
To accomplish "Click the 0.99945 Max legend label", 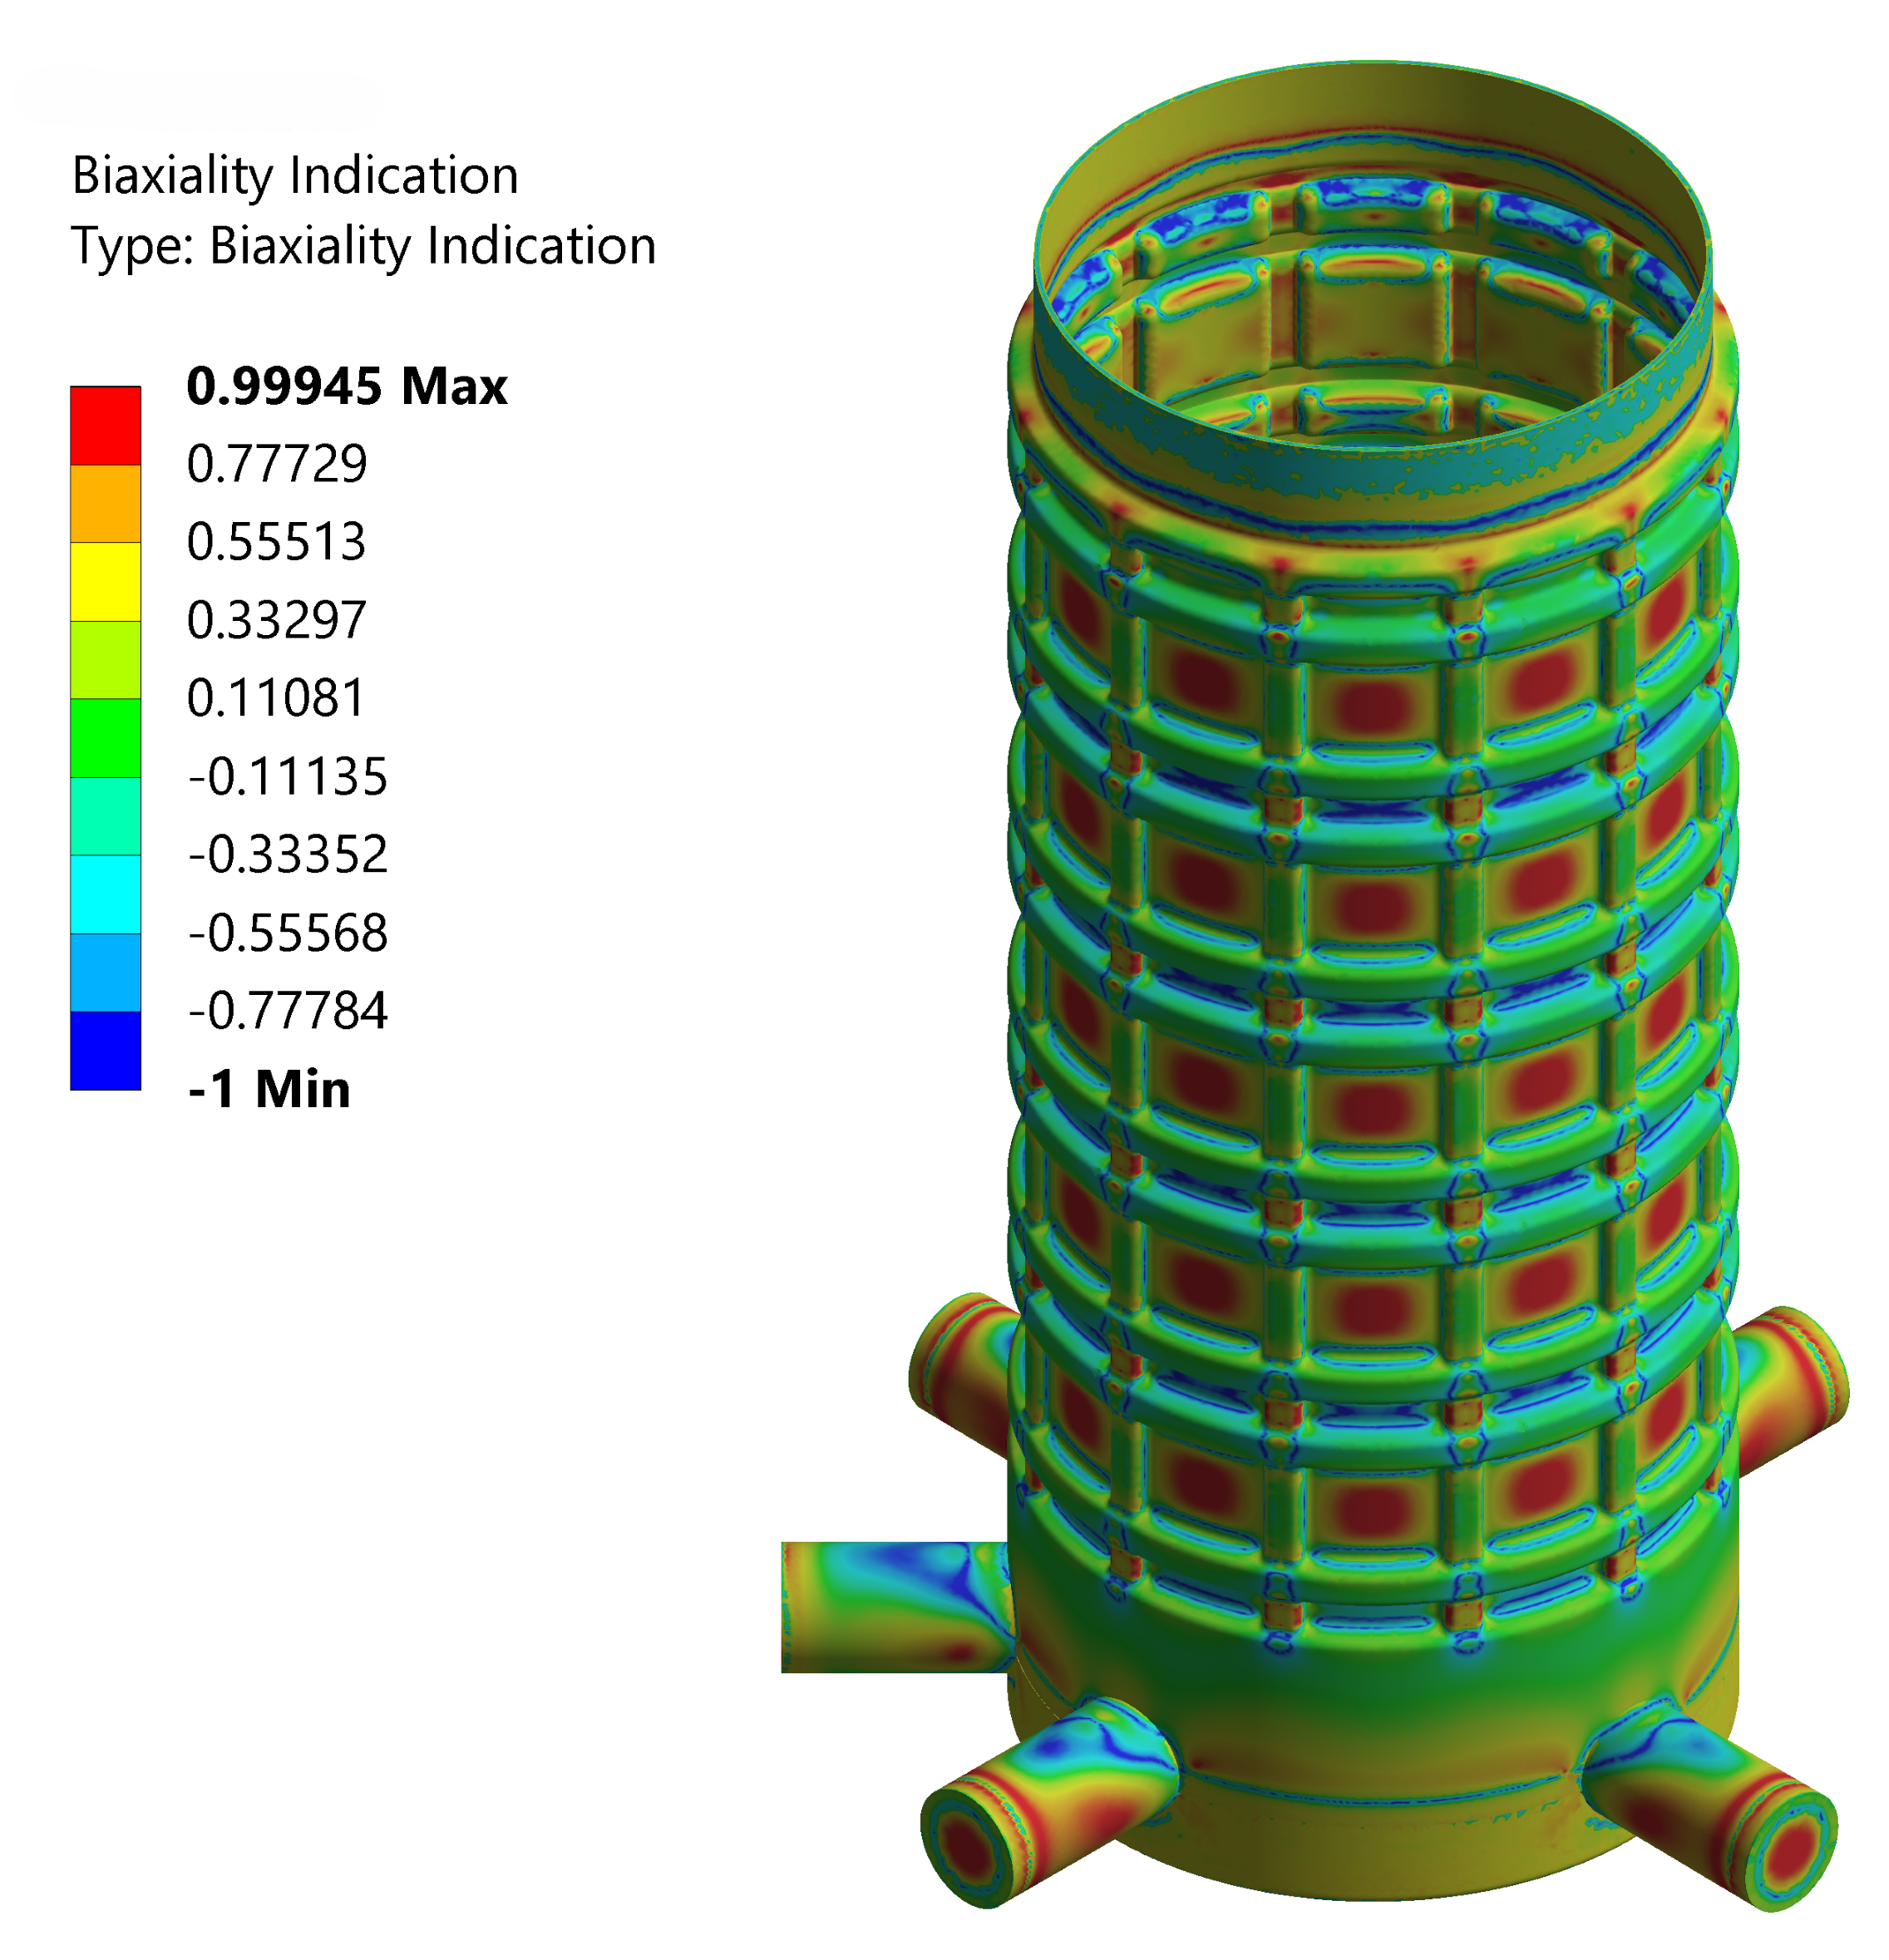I will tap(346, 386).
